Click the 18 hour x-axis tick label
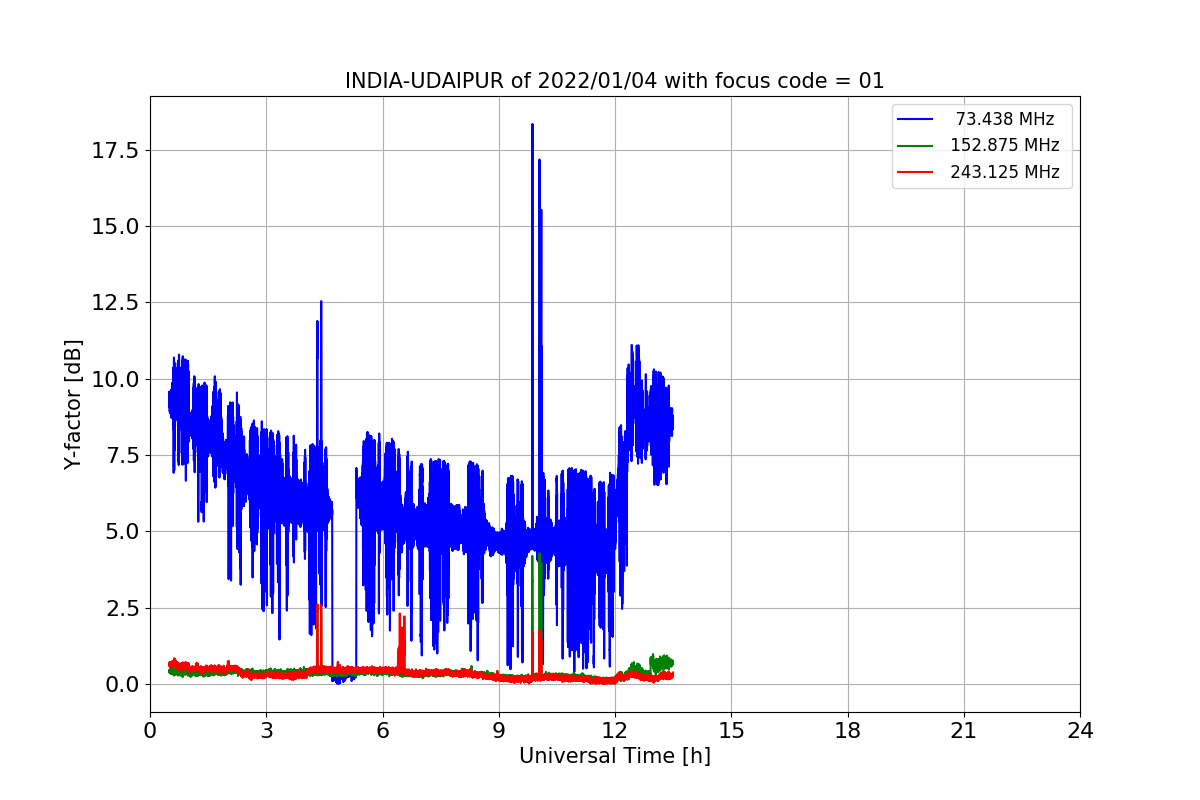The width and height of the screenshot is (1200, 800). [848, 731]
